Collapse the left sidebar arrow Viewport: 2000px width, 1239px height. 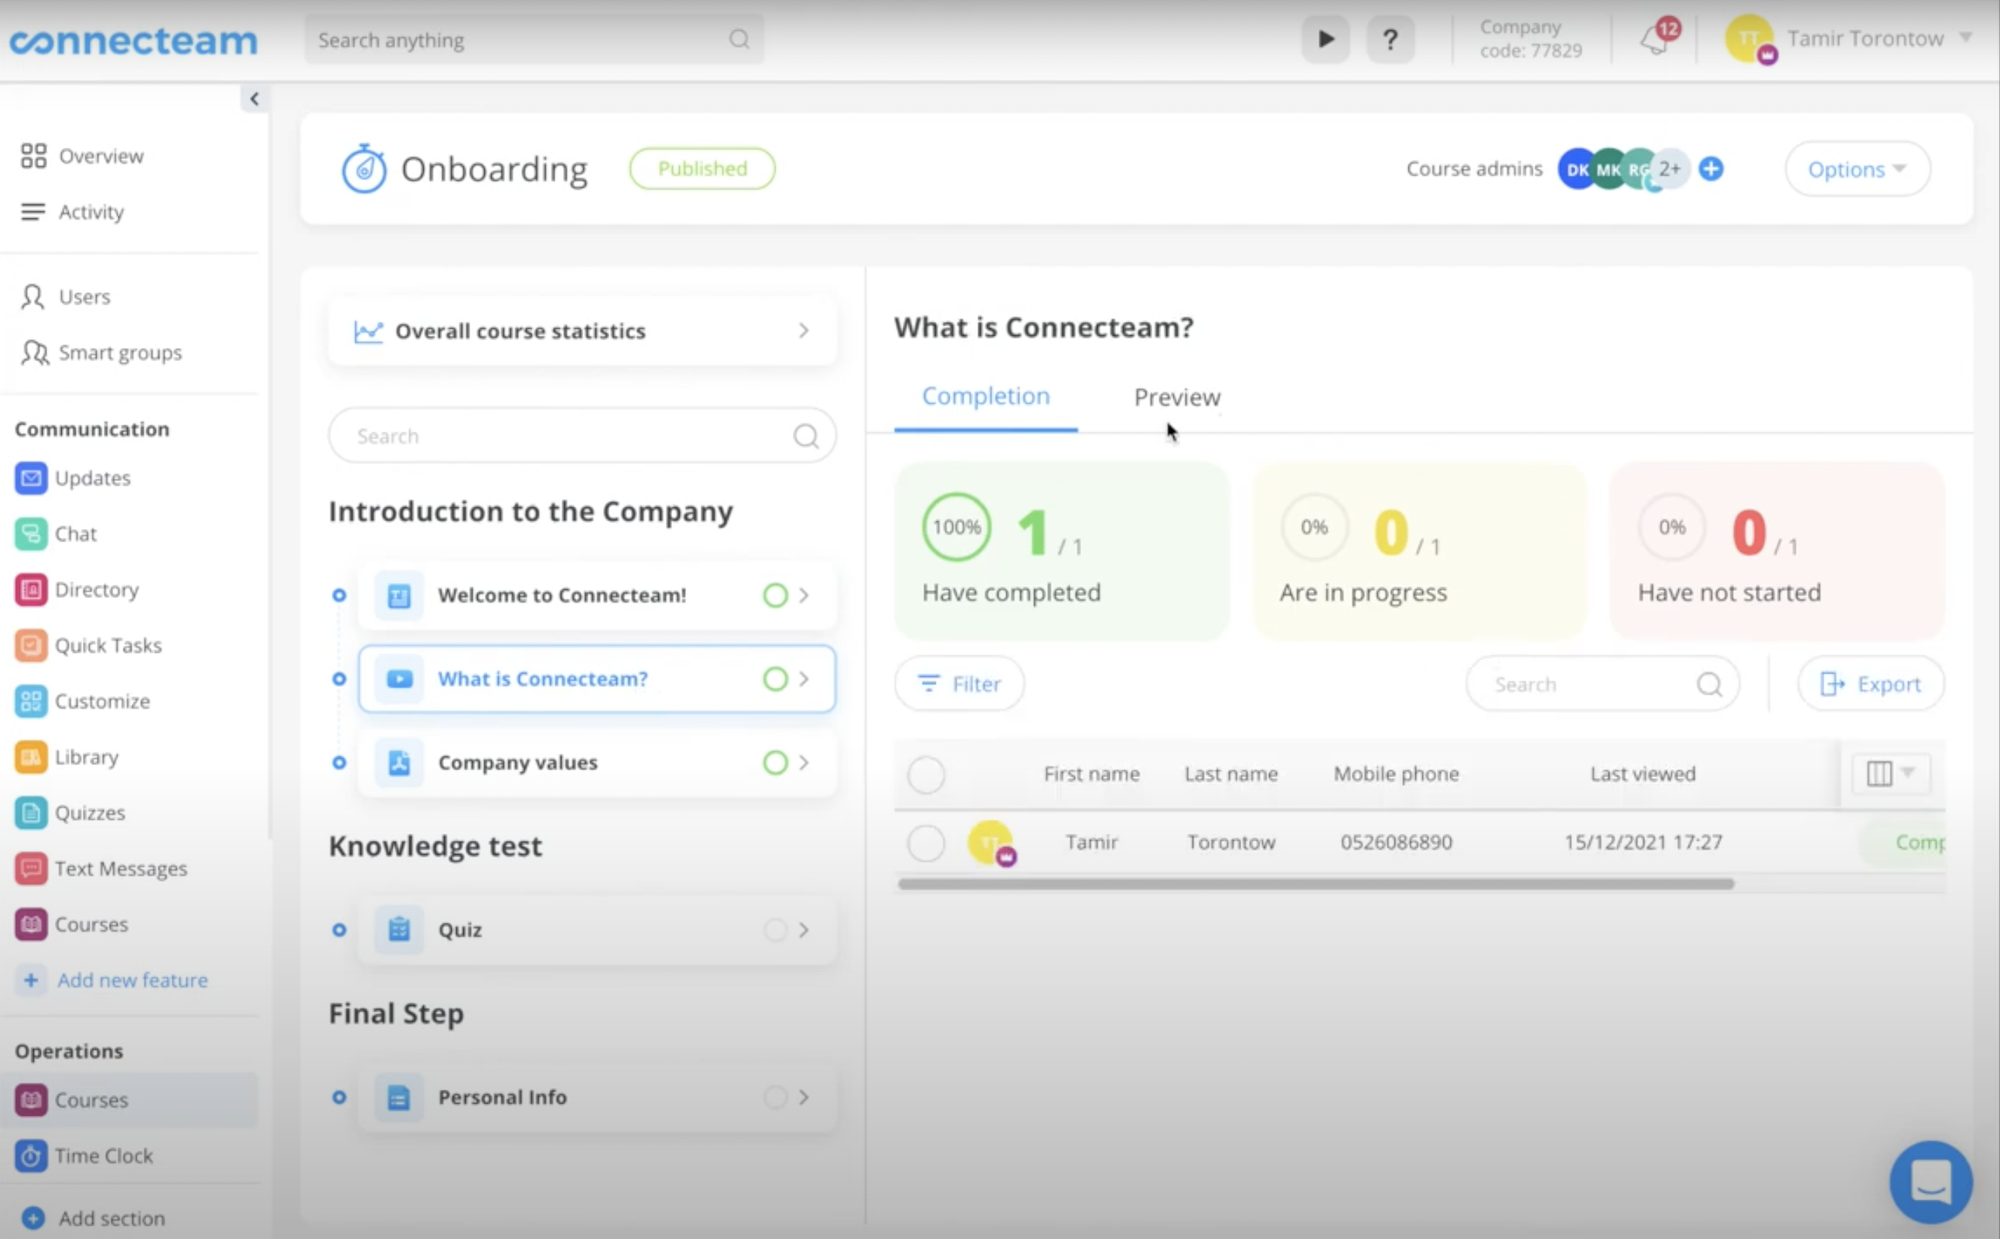click(x=254, y=99)
